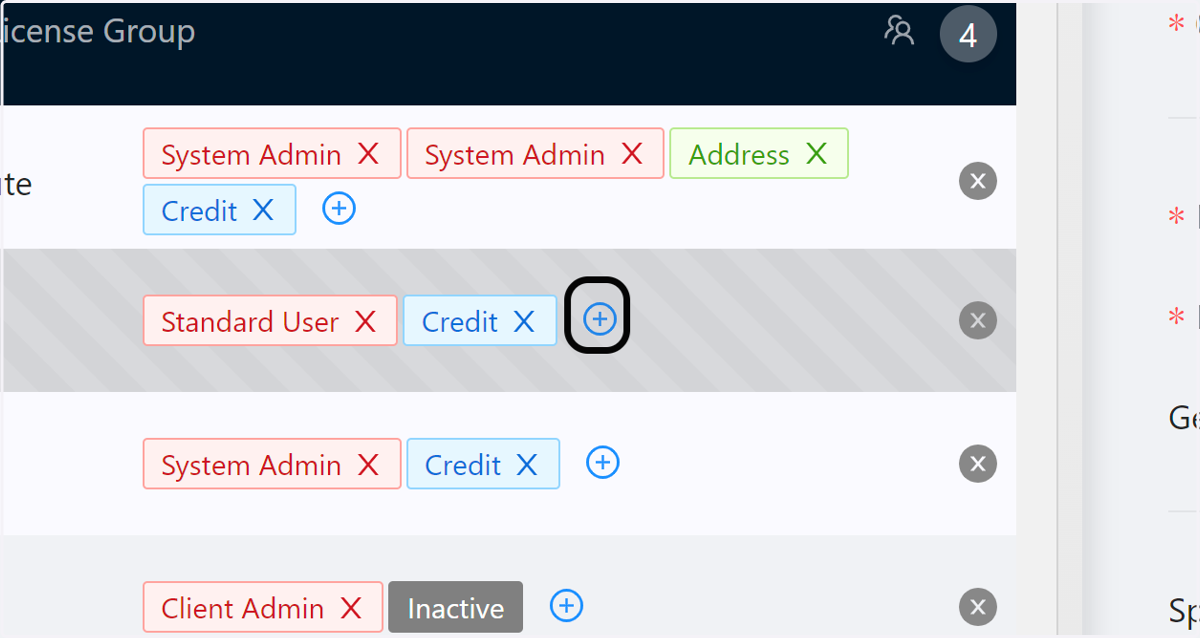Remove the Client Admin tag
The width and height of the screenshot is (1200, 638).
click(350, 608)
